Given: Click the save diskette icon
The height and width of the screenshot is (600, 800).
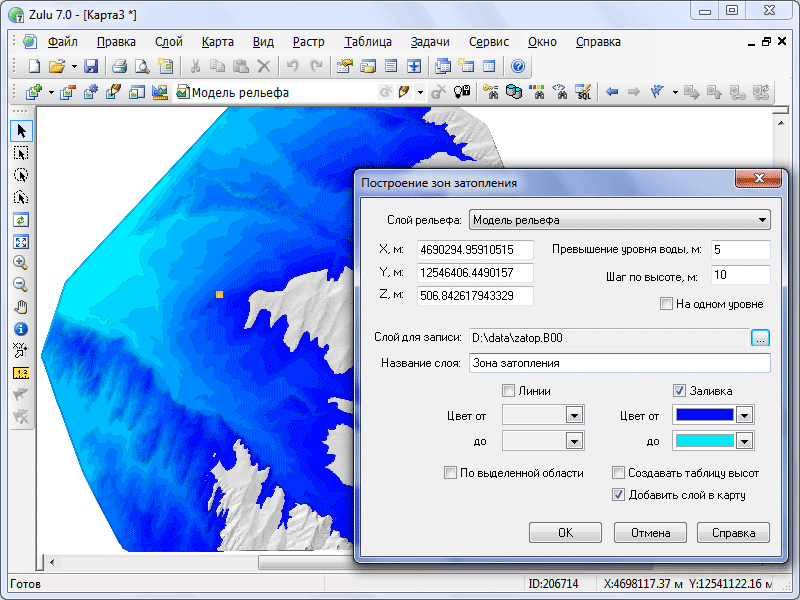Looking at the screenshot, I should 91,67.
